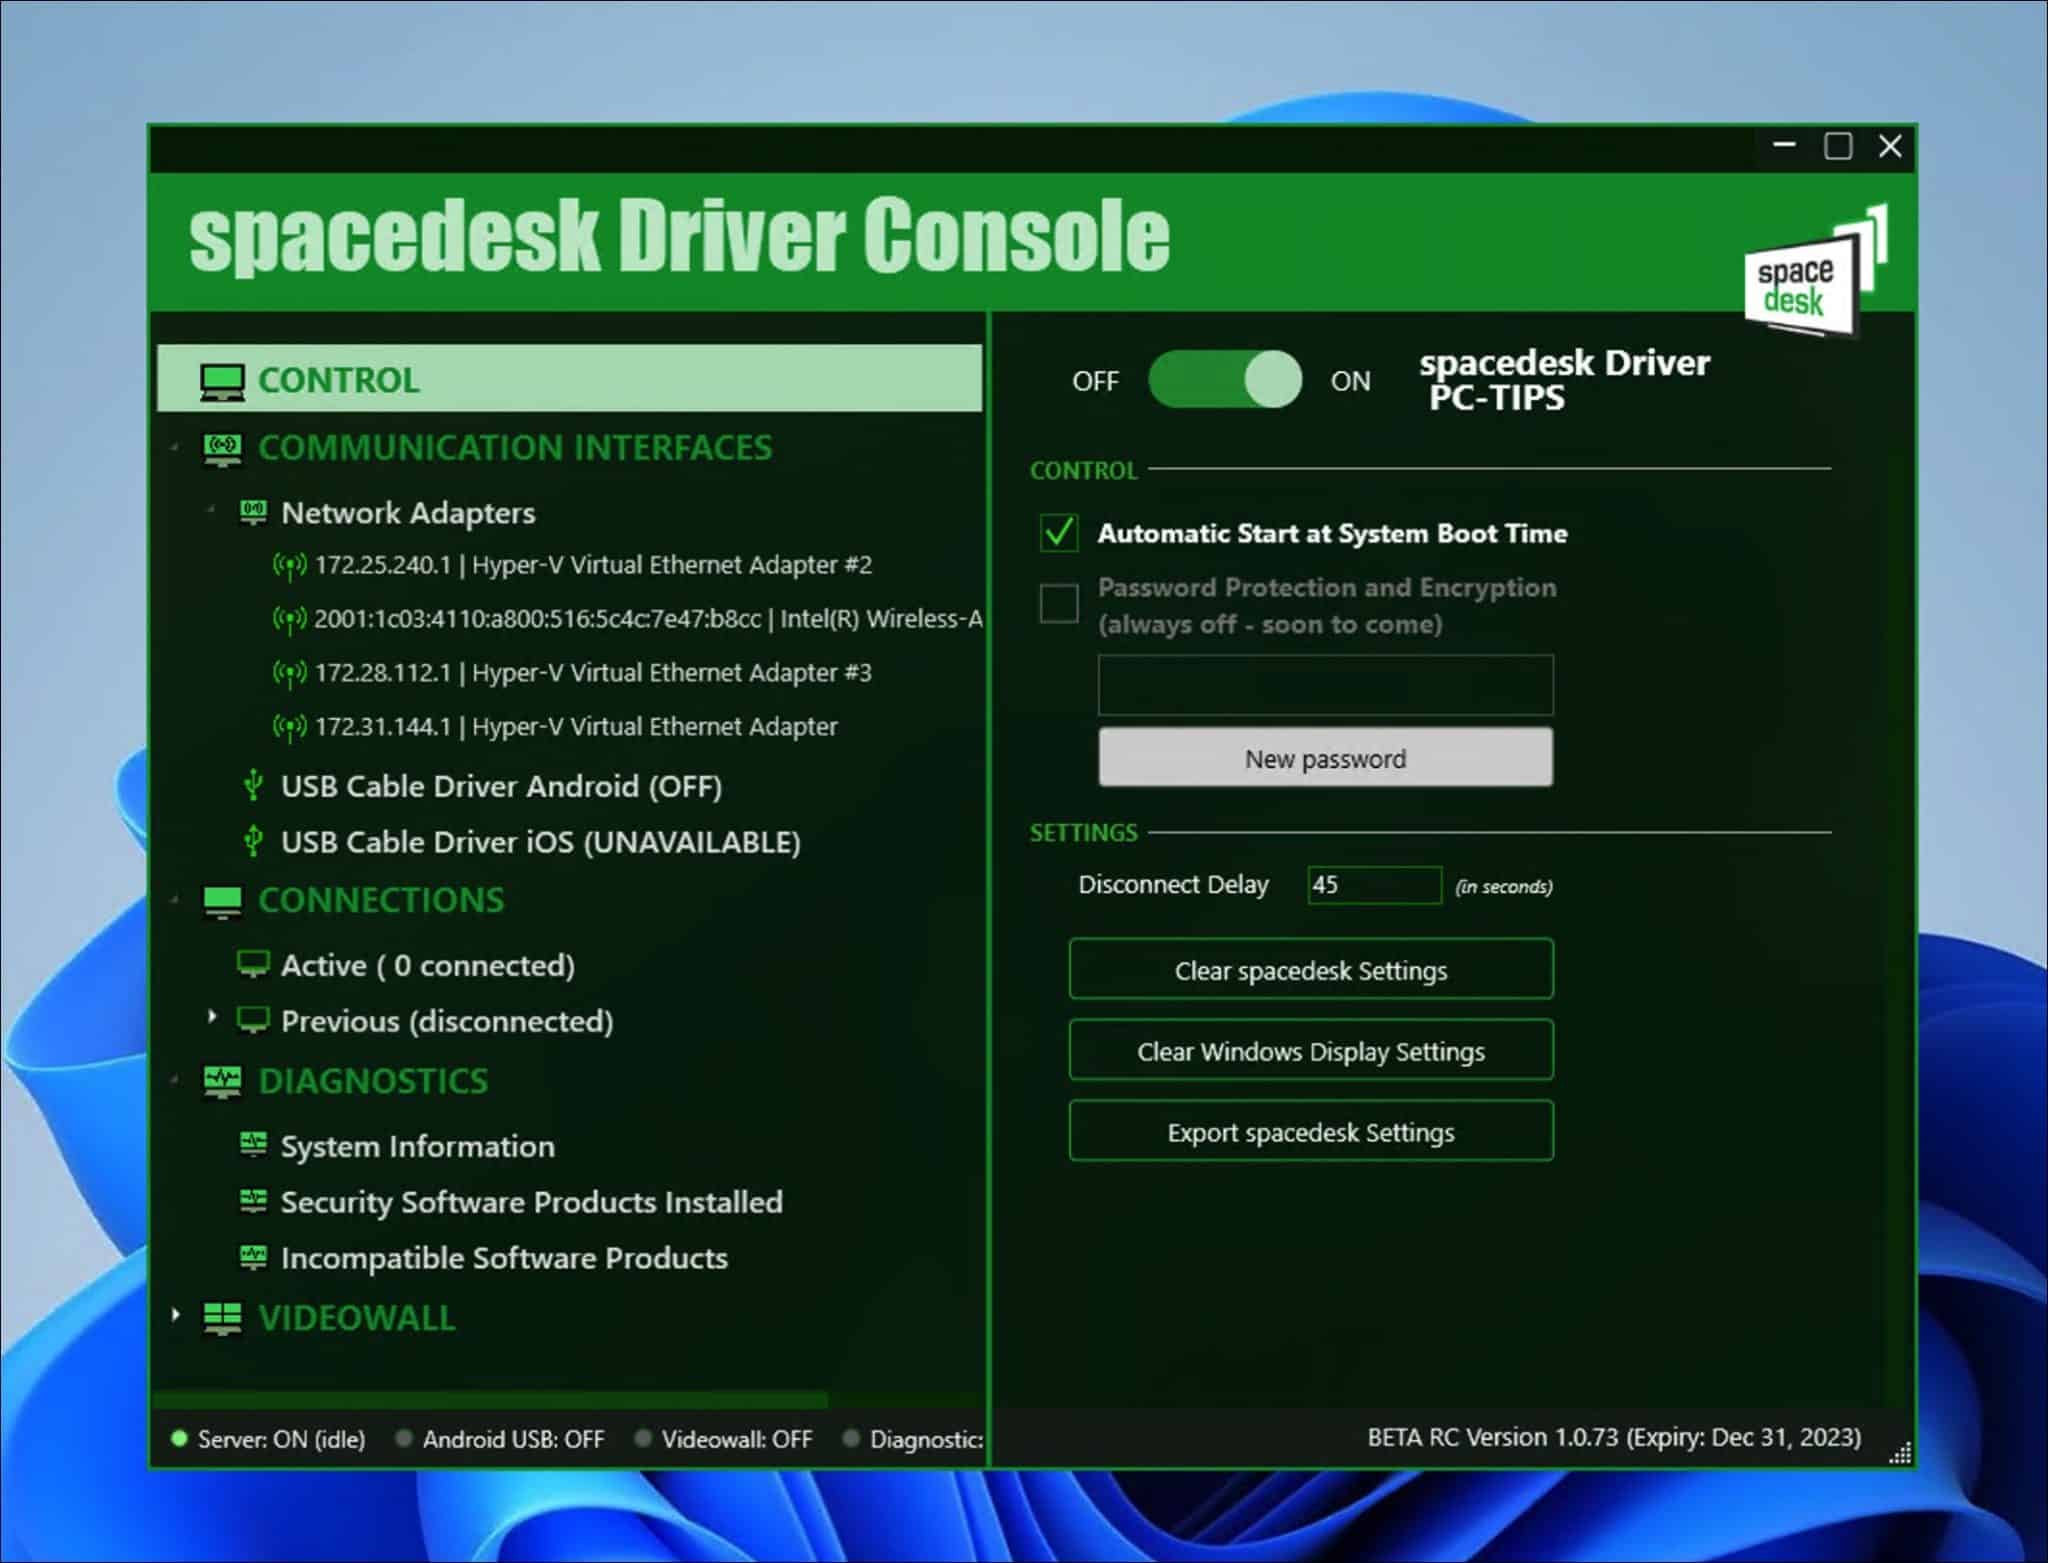
Task: Click the Connections monitor icon
Action: (x=222, y=901)
